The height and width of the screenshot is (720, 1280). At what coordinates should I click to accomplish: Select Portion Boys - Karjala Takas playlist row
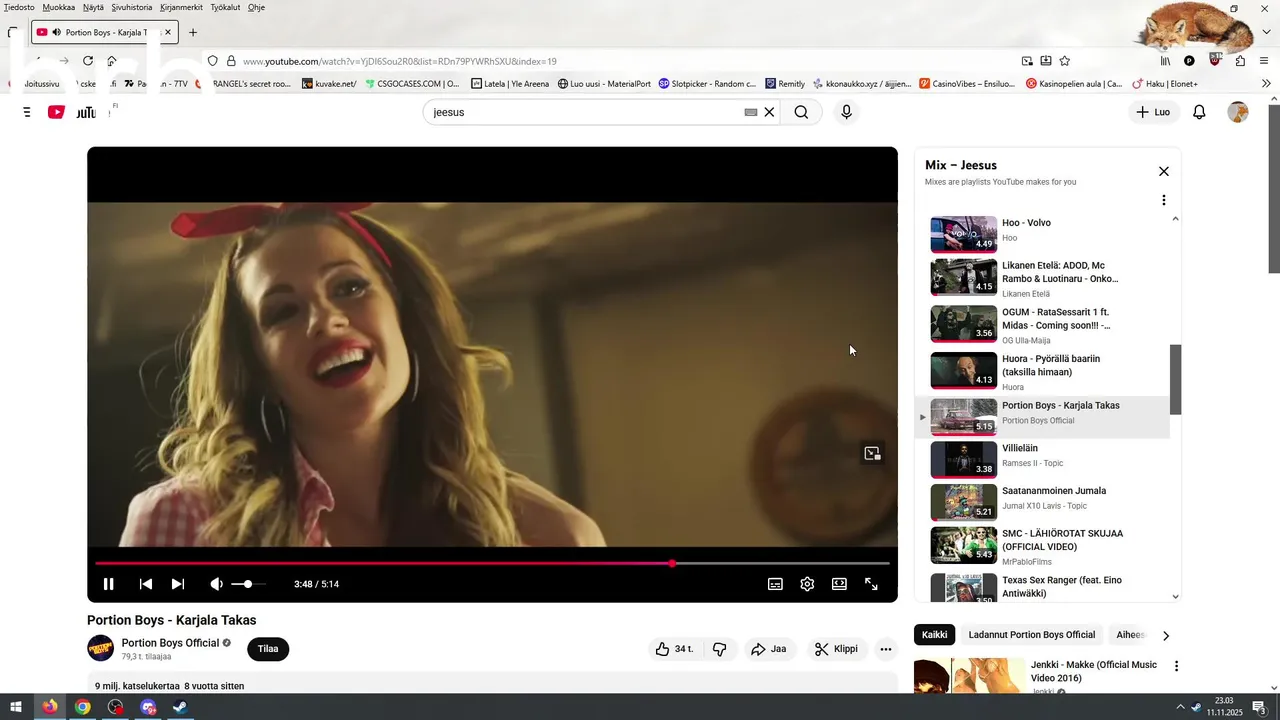[1041, 417]
